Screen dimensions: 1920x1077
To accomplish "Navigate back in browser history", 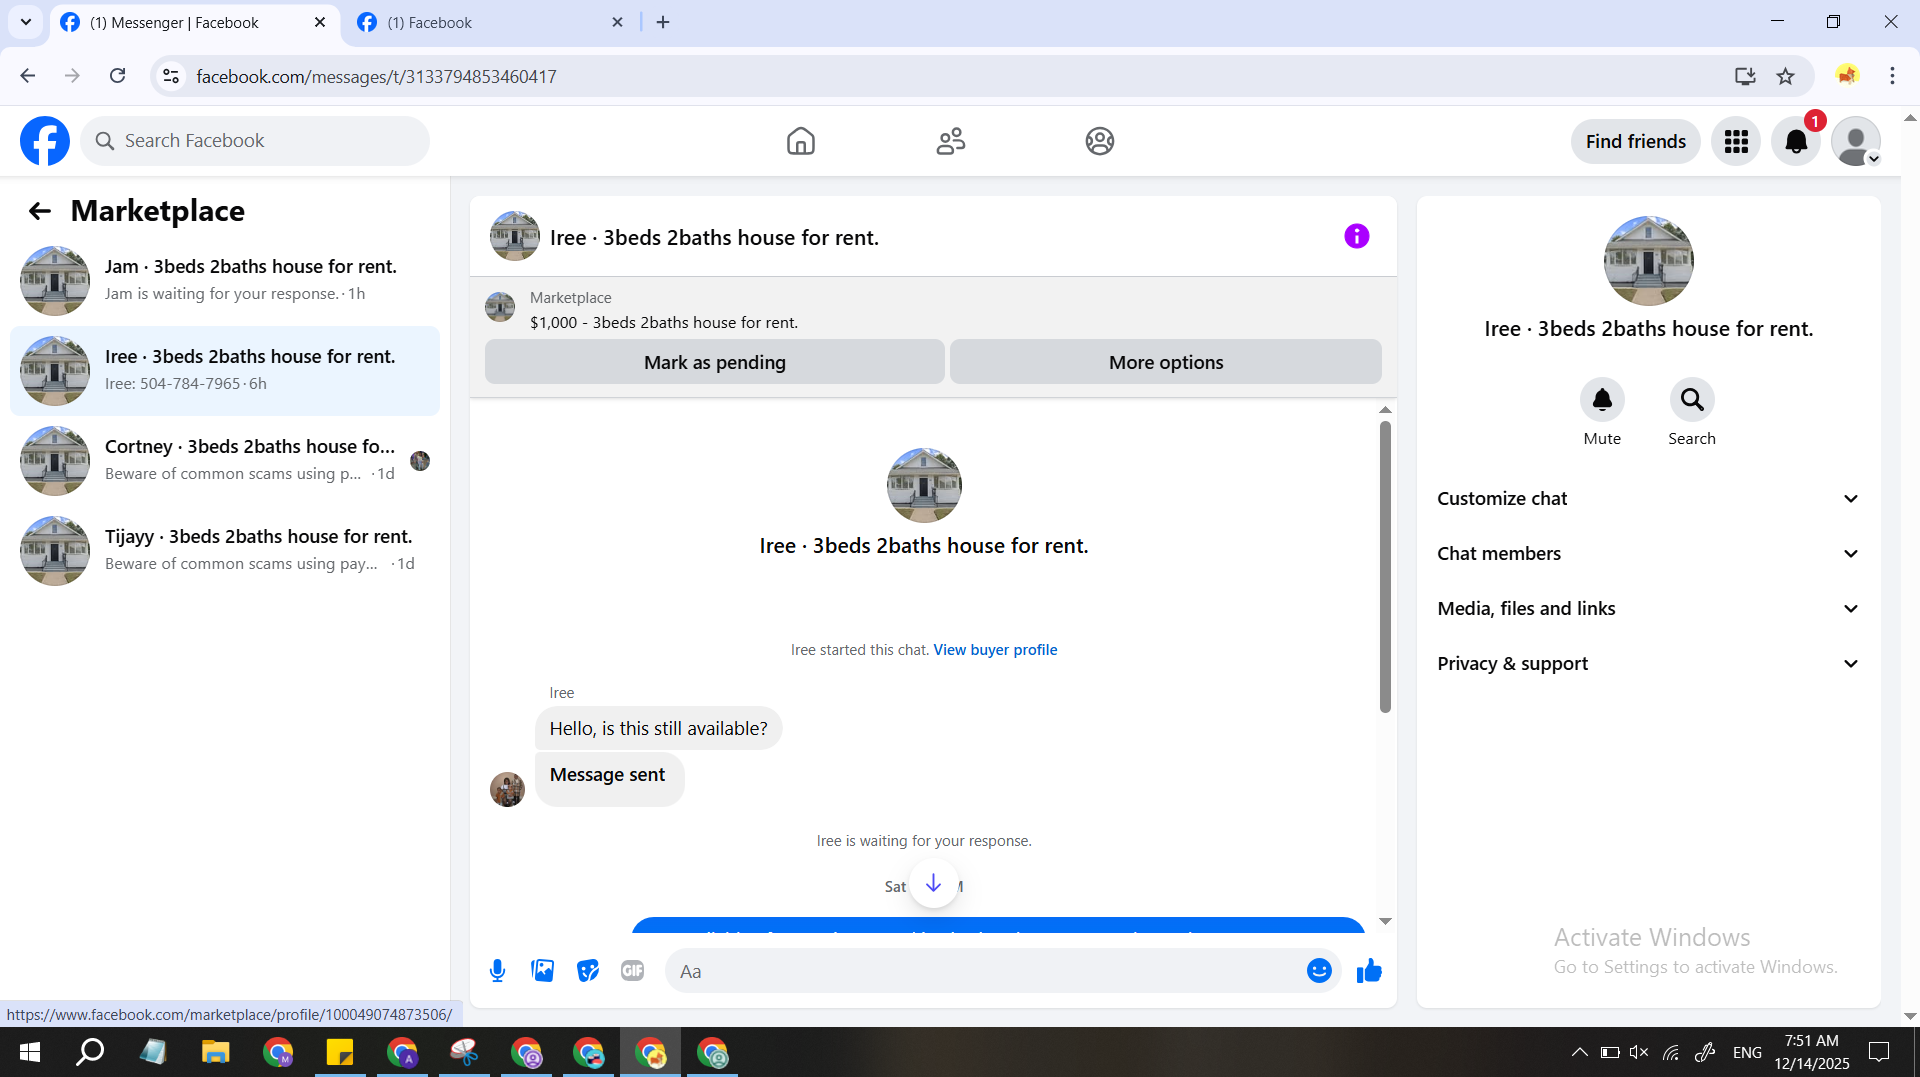I will [28, 76].
